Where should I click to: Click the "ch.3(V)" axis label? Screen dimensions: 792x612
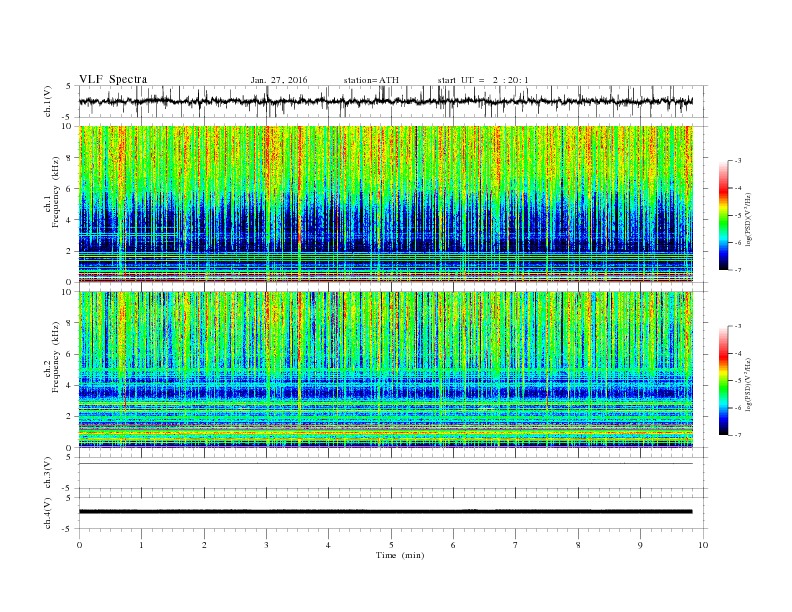[48, 474]
